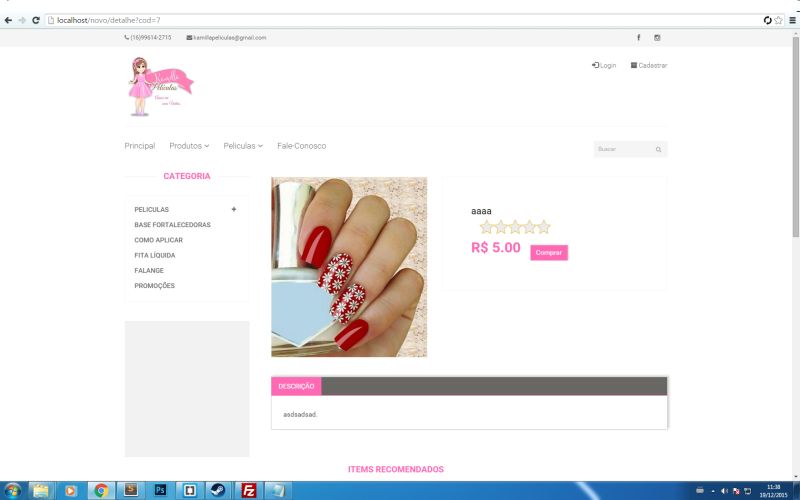Open Windows Explorer from the taskbar
This screenshot has height=500, width=800.
[x=41, y=491]
